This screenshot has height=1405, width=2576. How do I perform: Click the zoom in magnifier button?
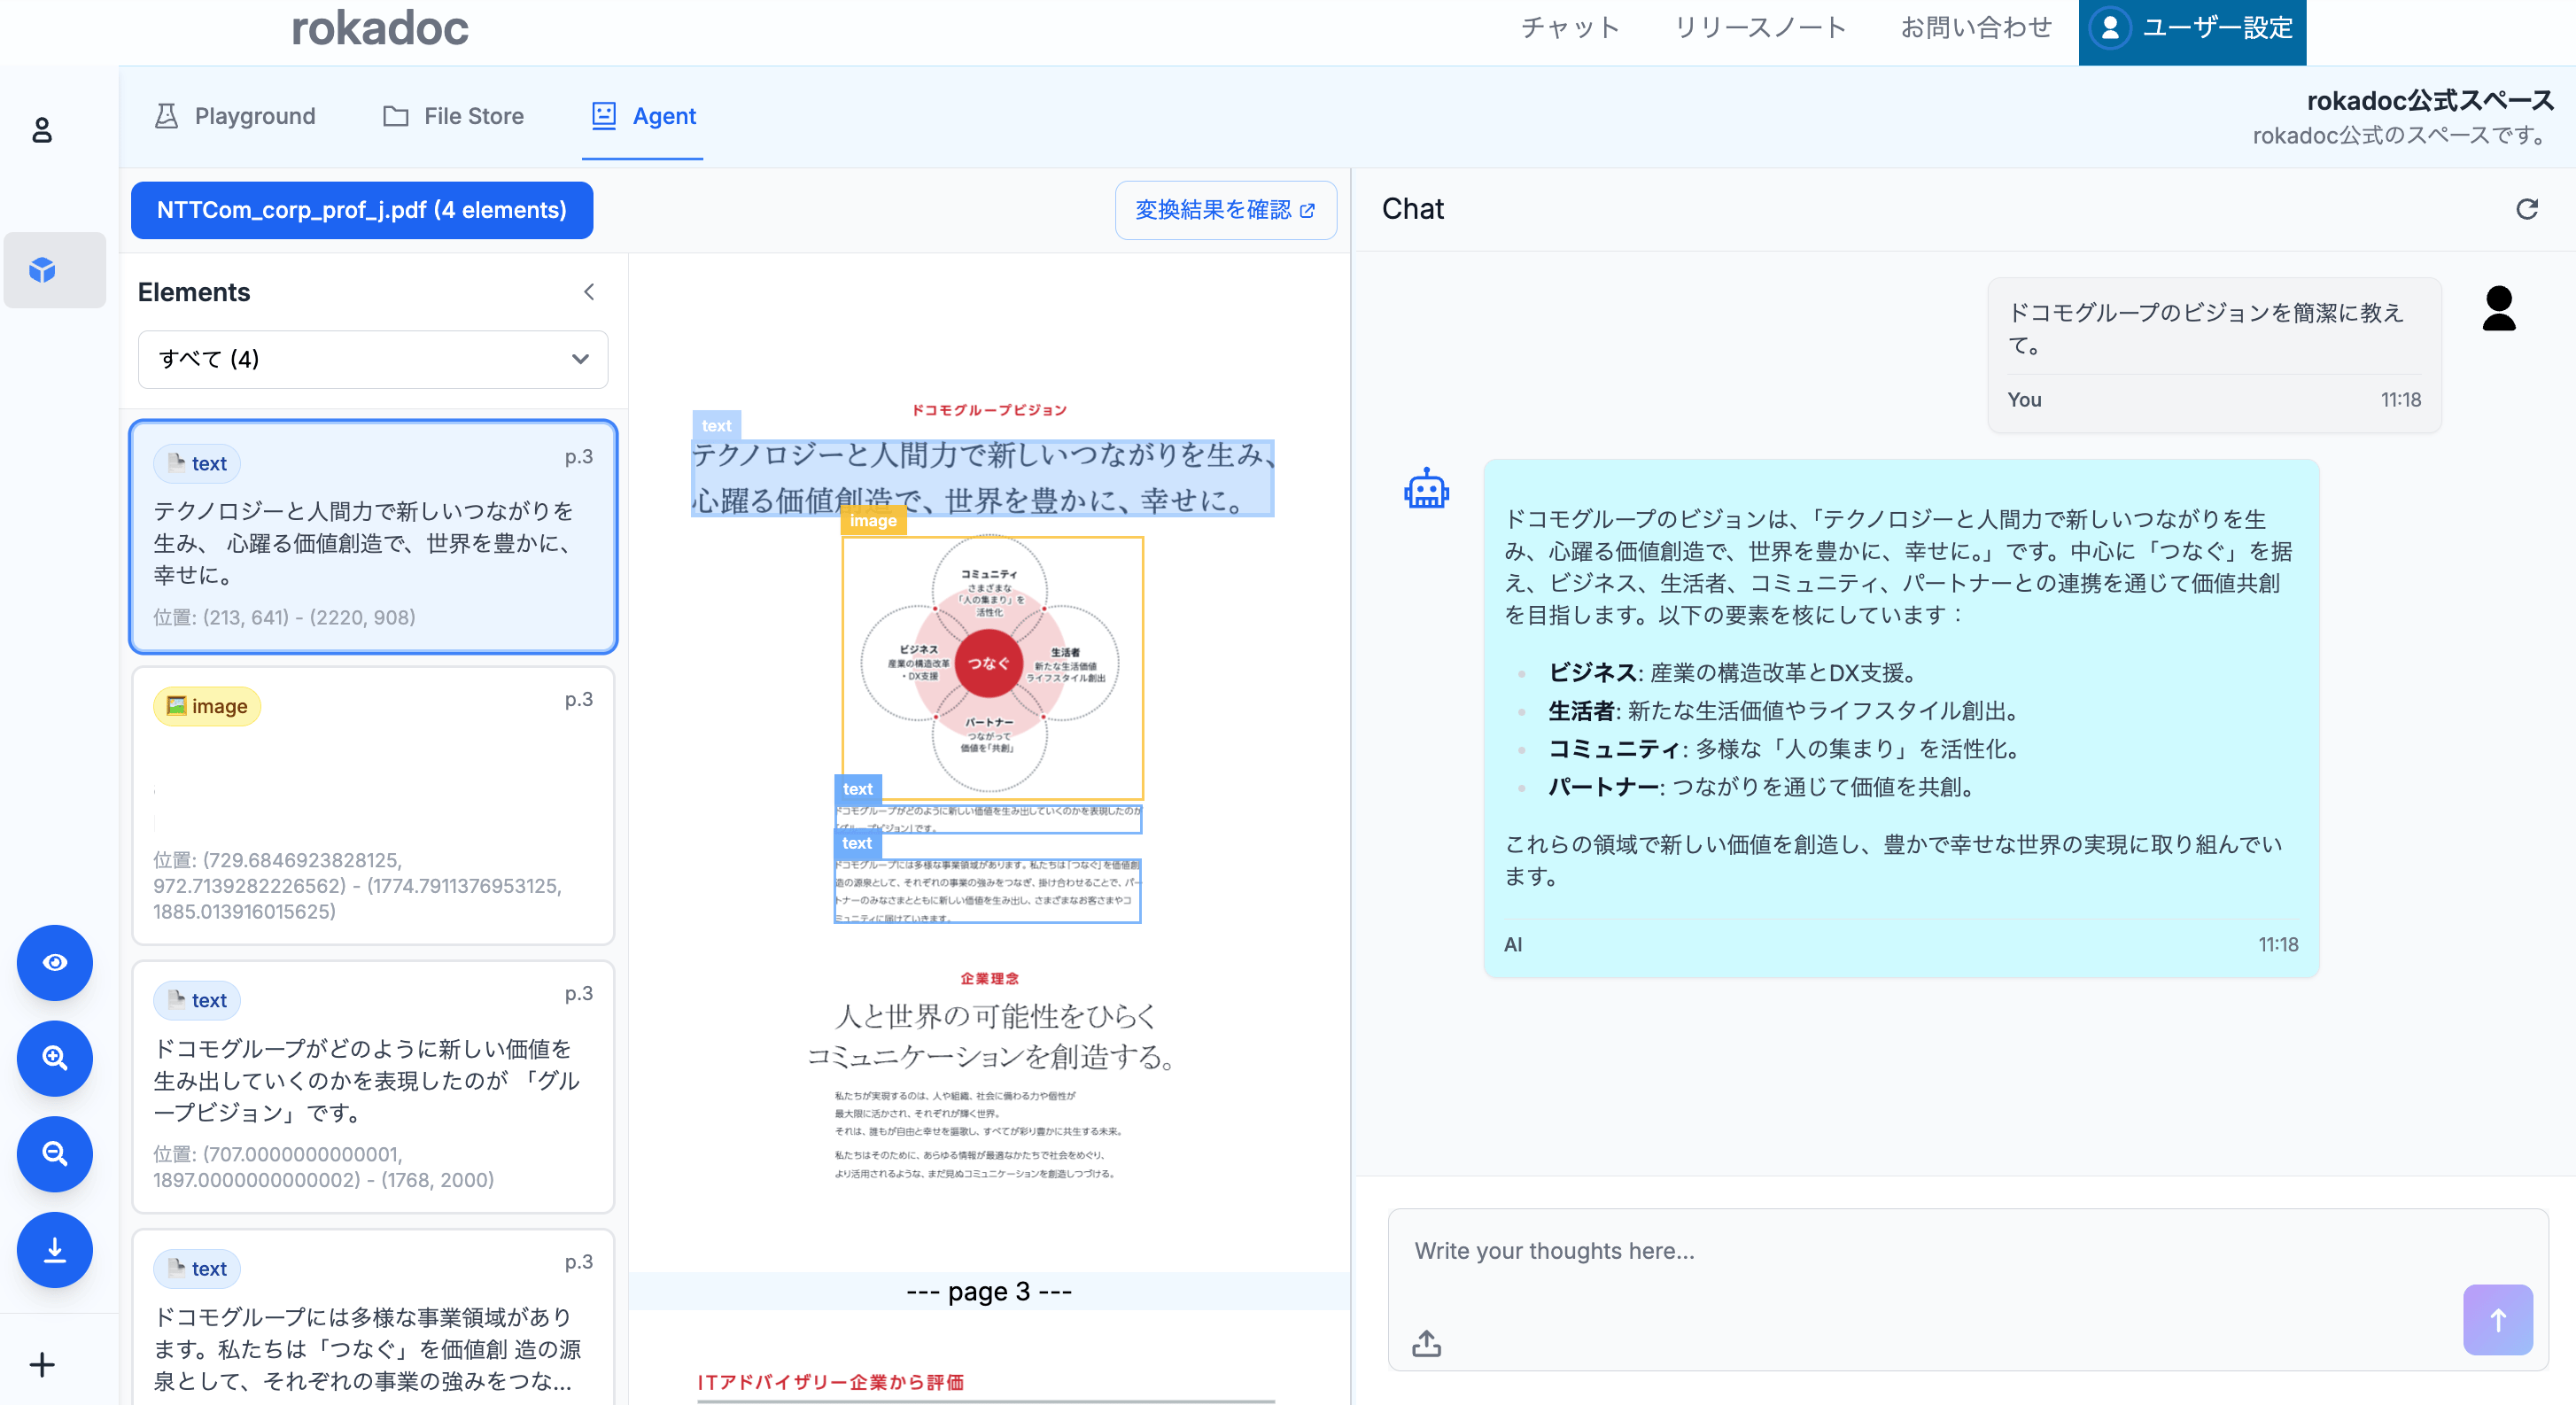point(55,1058)
